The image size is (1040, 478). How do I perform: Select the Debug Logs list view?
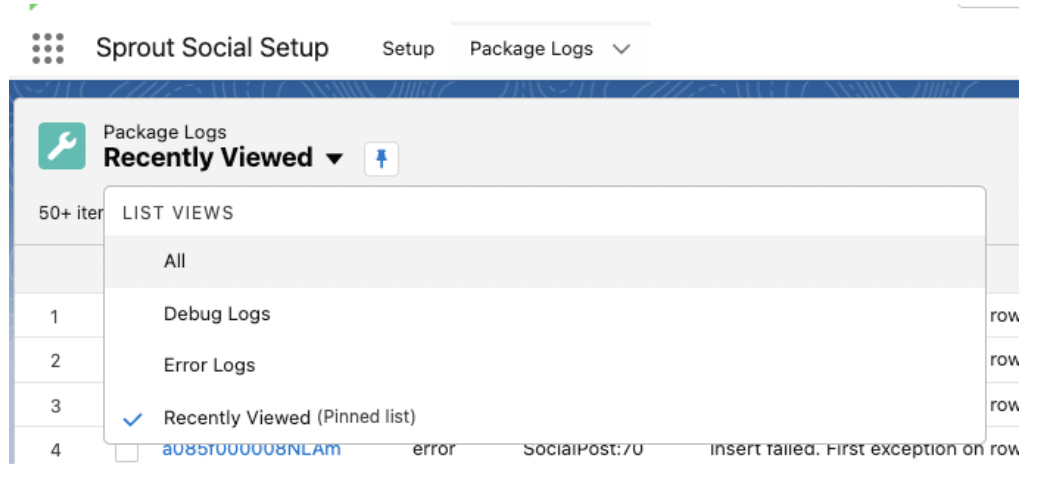(x=545, y=314)
